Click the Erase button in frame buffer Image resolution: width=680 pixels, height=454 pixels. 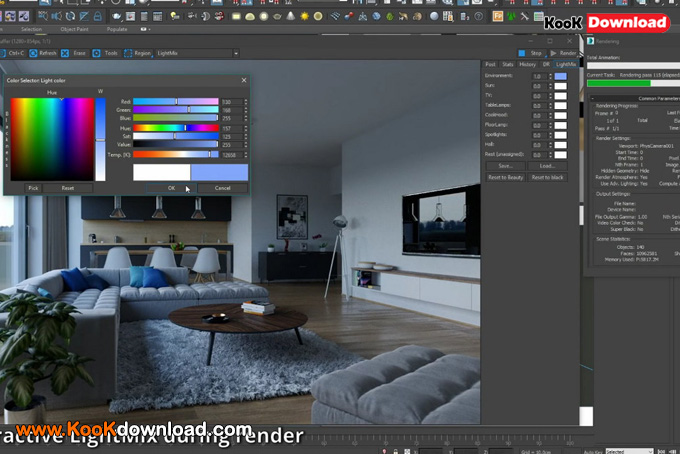75,53
